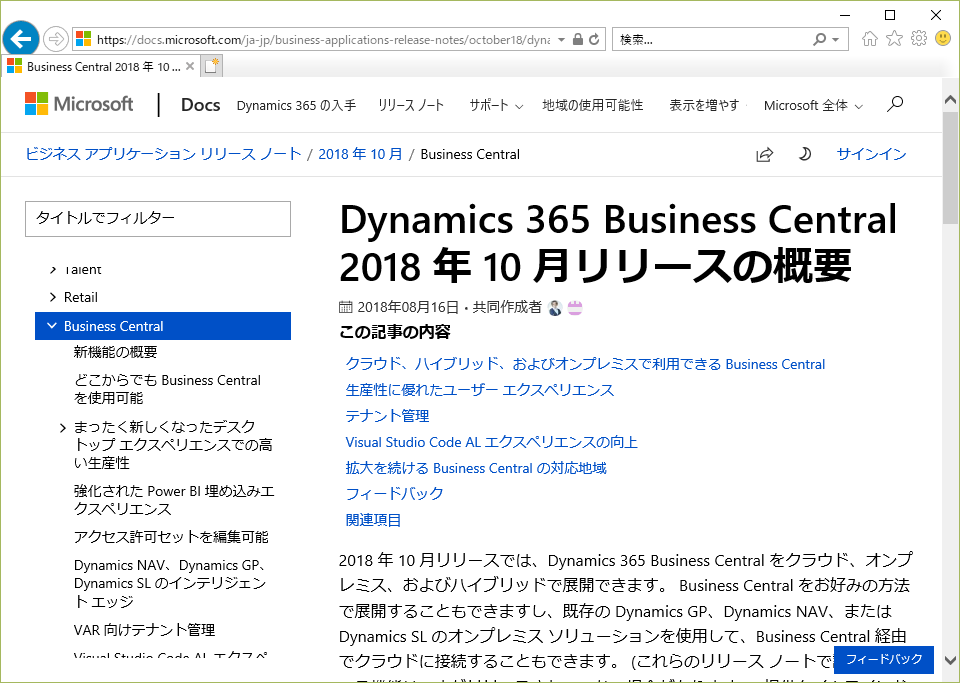Open the 2018 年 10 月 breadcrumb link

360,154
